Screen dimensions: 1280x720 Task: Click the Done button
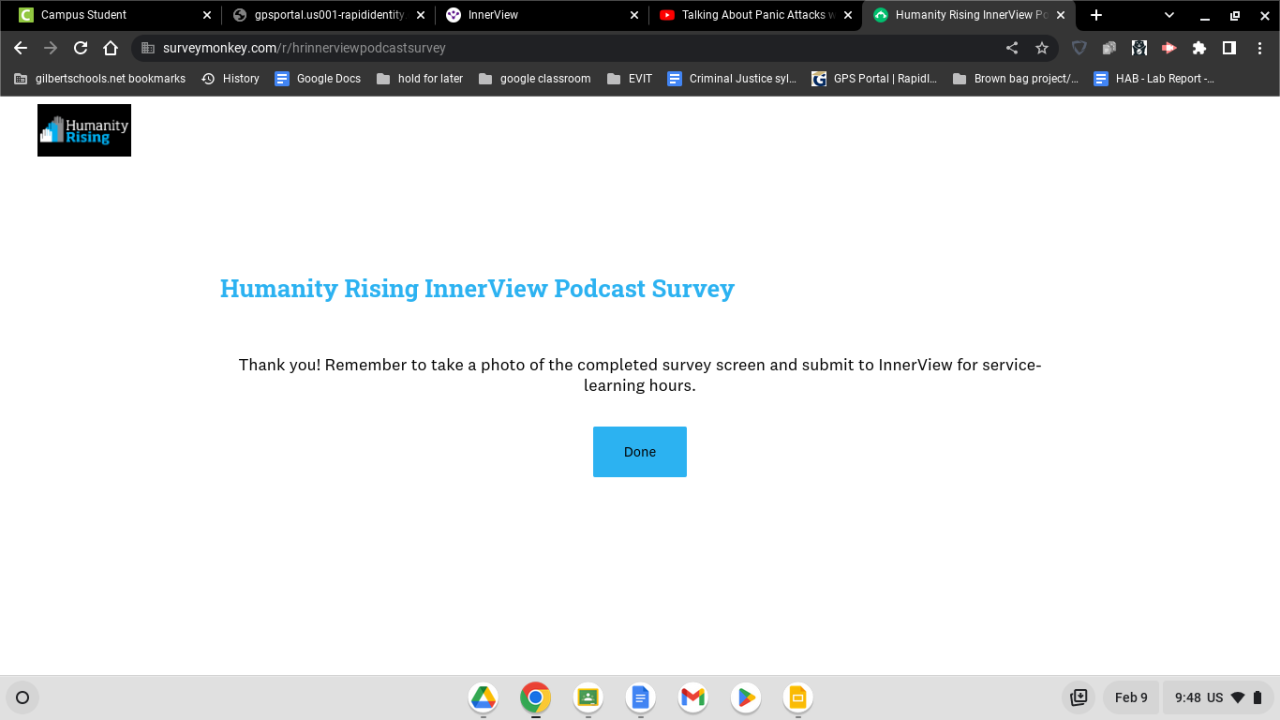[640, 452]
